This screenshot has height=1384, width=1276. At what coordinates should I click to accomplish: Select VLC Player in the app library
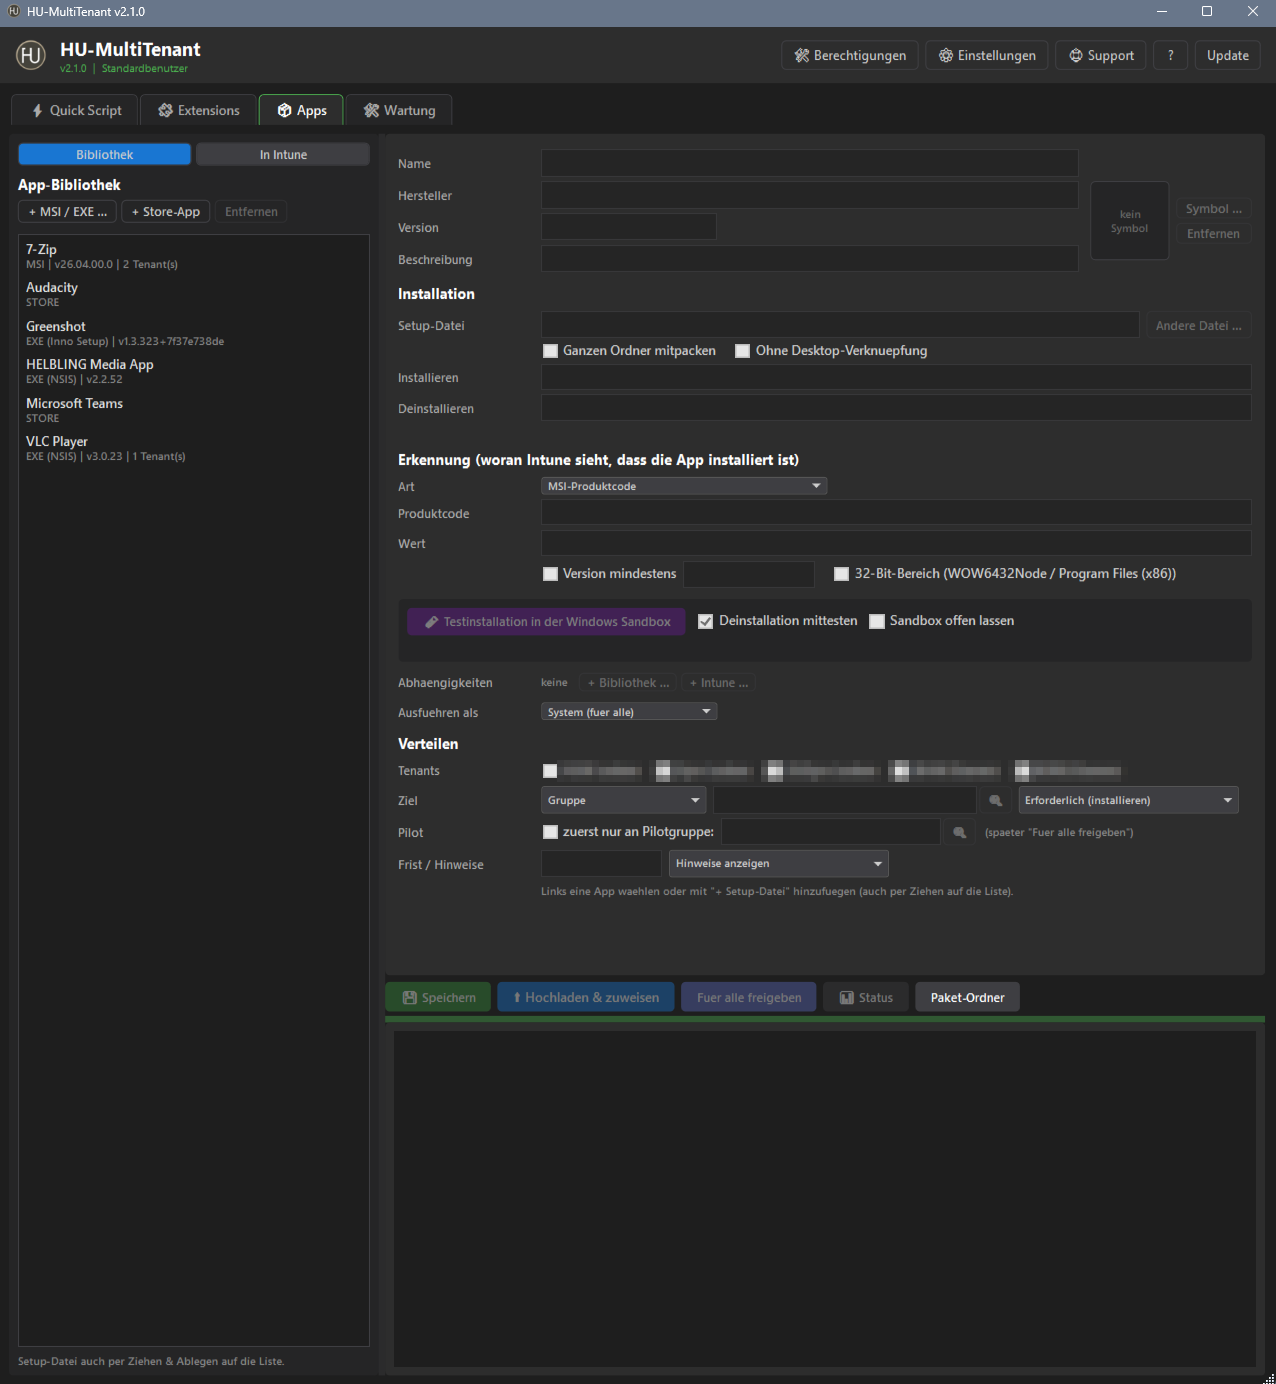(193, 448)
